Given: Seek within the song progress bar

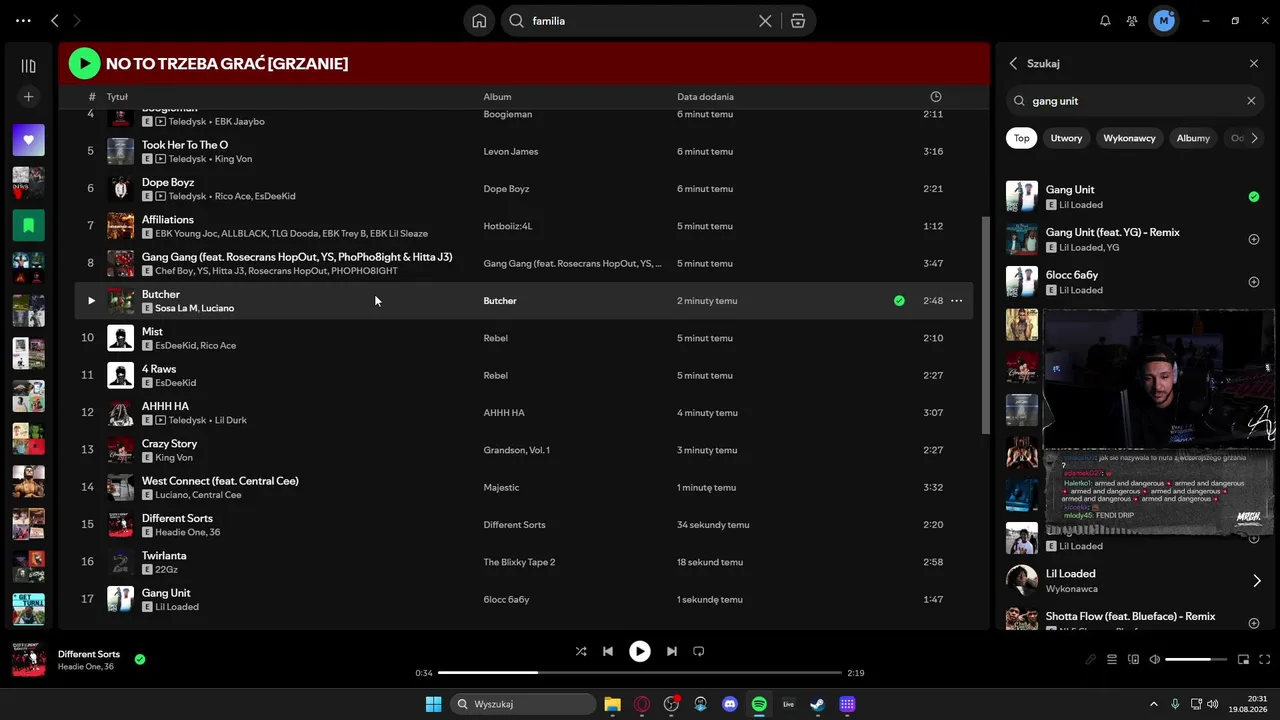Looking at the screenshot, I should 640,673.
